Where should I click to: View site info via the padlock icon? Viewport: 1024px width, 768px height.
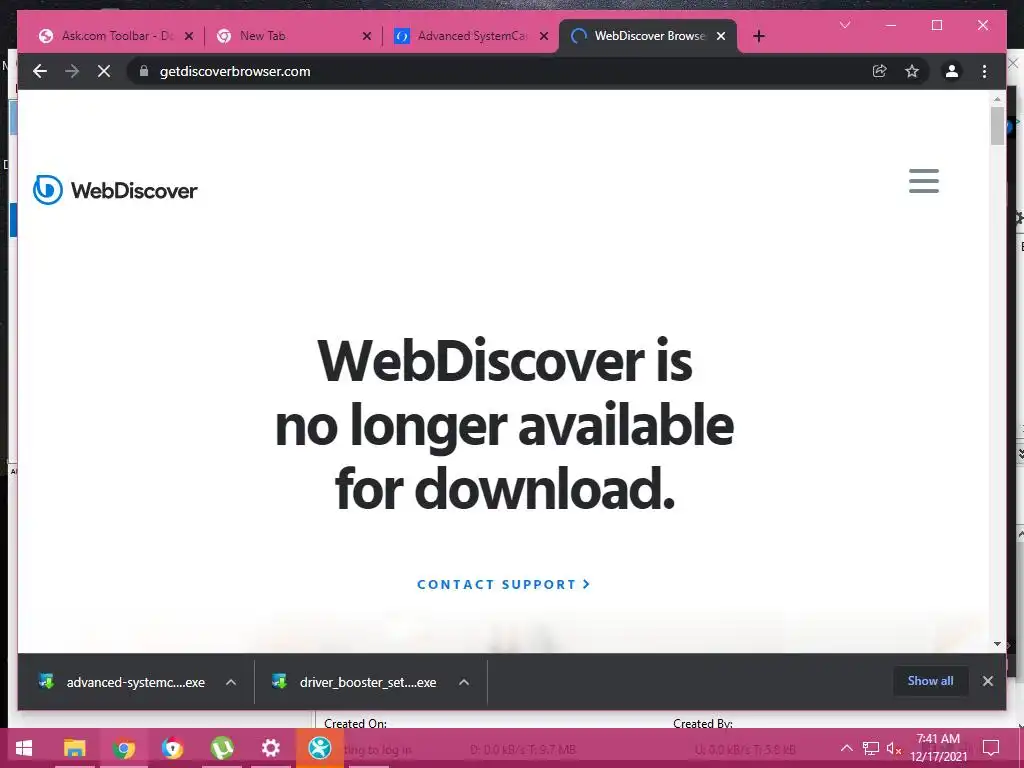tap(144, 71)
